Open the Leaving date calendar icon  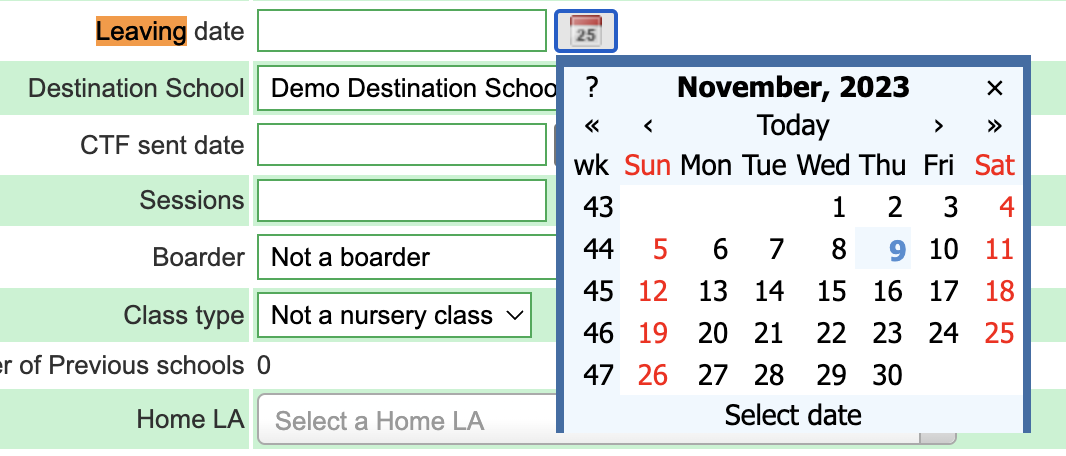click(x=585, y=31)
